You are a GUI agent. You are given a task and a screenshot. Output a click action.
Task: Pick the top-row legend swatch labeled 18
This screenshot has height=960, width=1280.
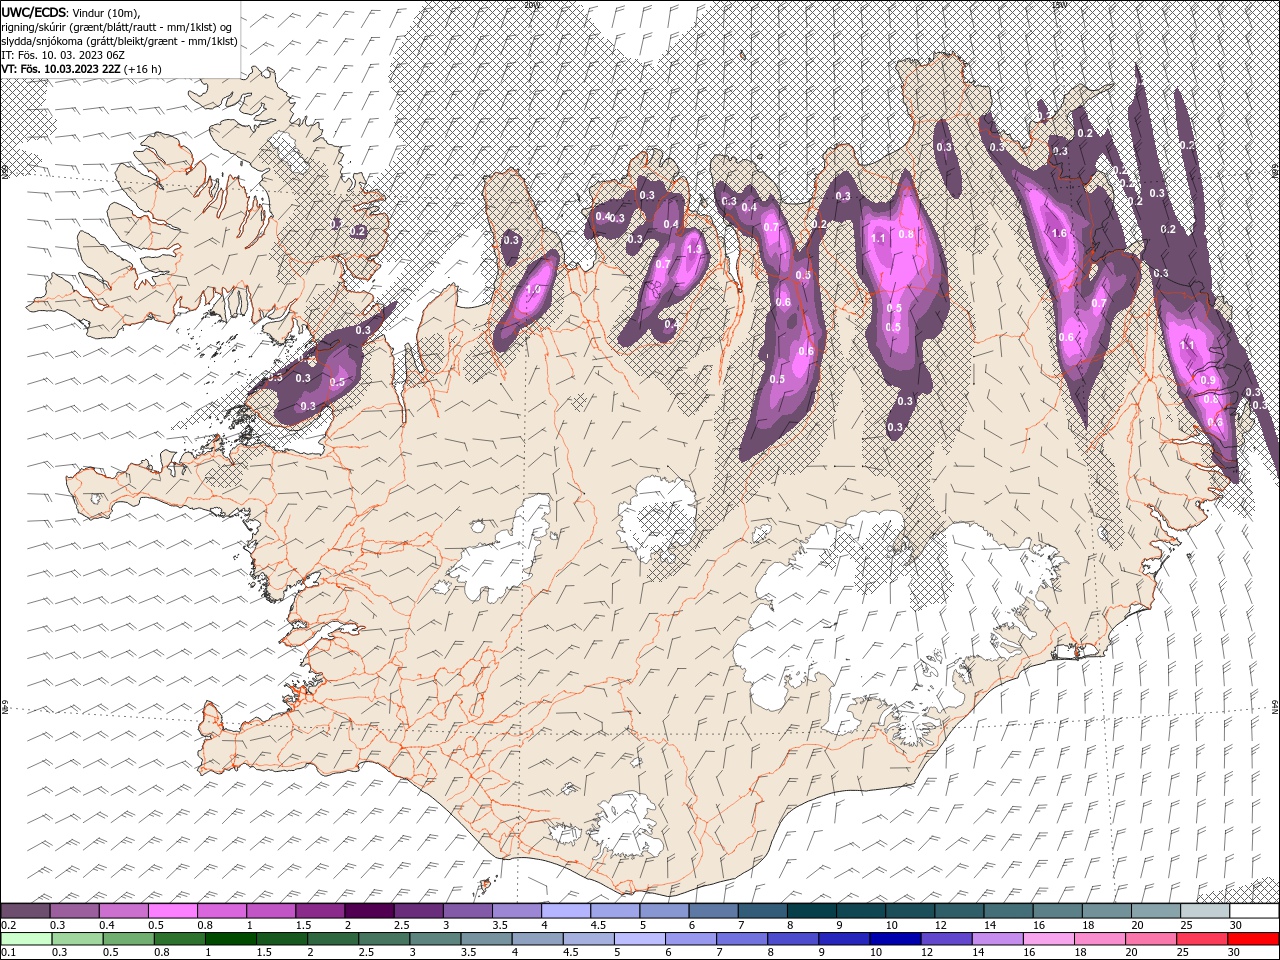tap(1106, 911)
